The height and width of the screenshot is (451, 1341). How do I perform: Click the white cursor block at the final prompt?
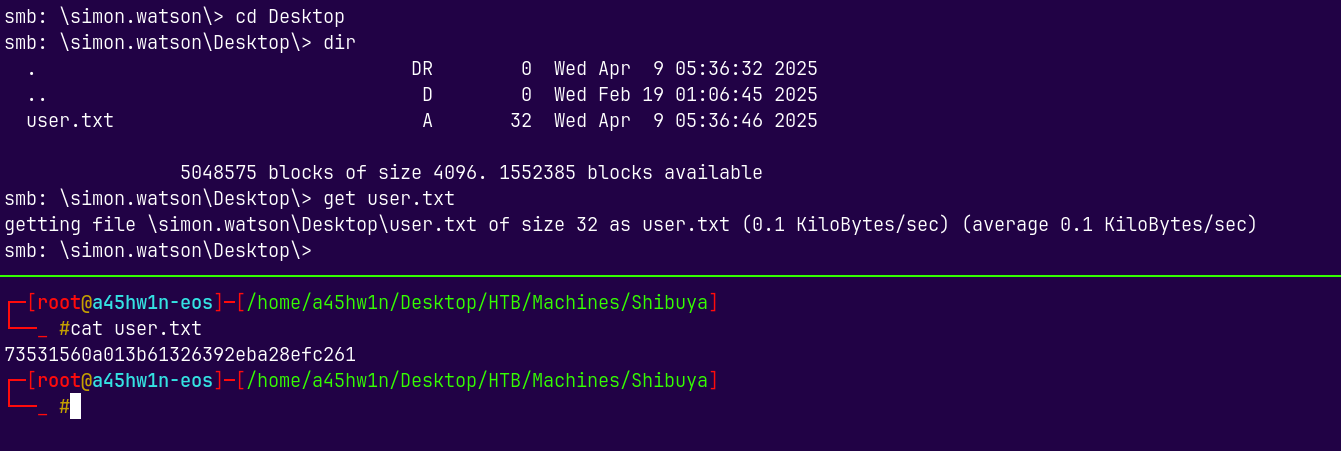(75, 406)
